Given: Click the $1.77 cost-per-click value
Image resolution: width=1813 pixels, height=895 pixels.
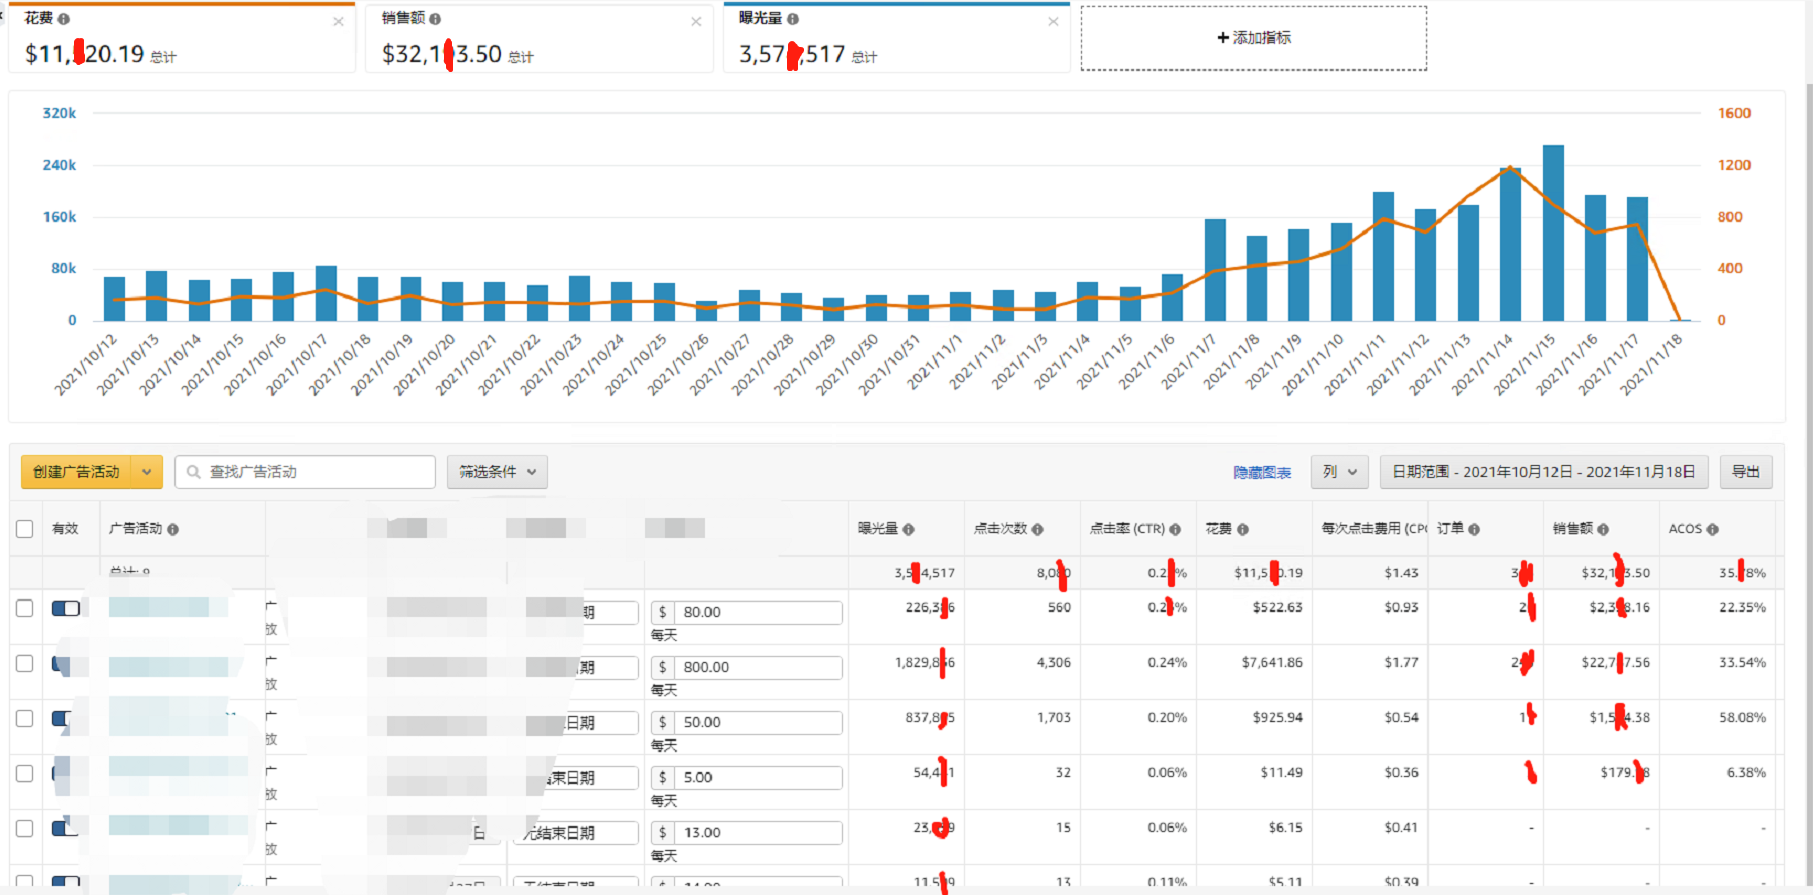Looking at the screenshot, I should [1402, 663].
